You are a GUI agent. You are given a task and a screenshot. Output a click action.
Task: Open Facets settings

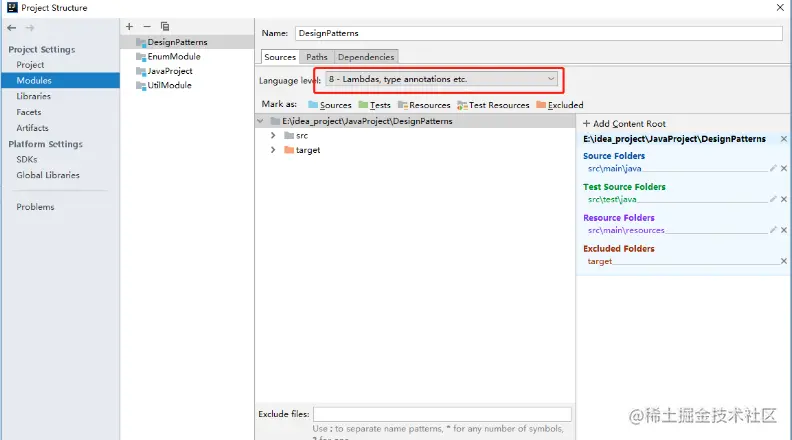pos(28,112)
